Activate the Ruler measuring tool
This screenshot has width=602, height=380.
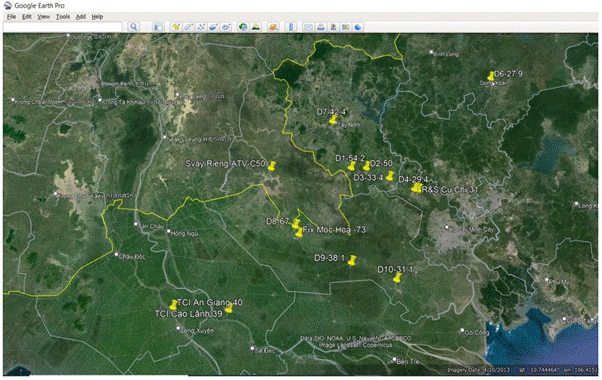291,27
